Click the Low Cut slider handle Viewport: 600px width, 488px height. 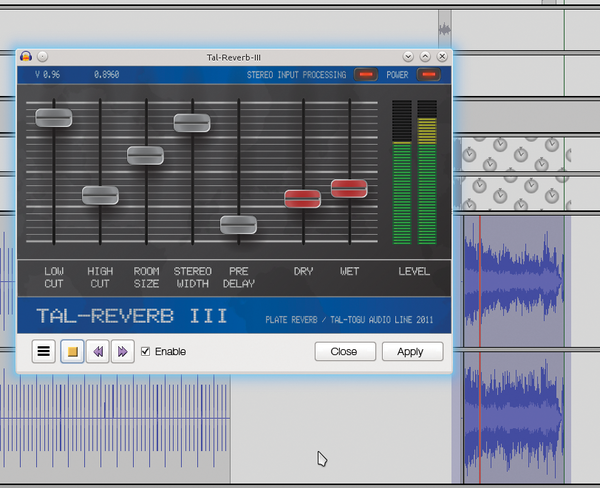(54, 118)
